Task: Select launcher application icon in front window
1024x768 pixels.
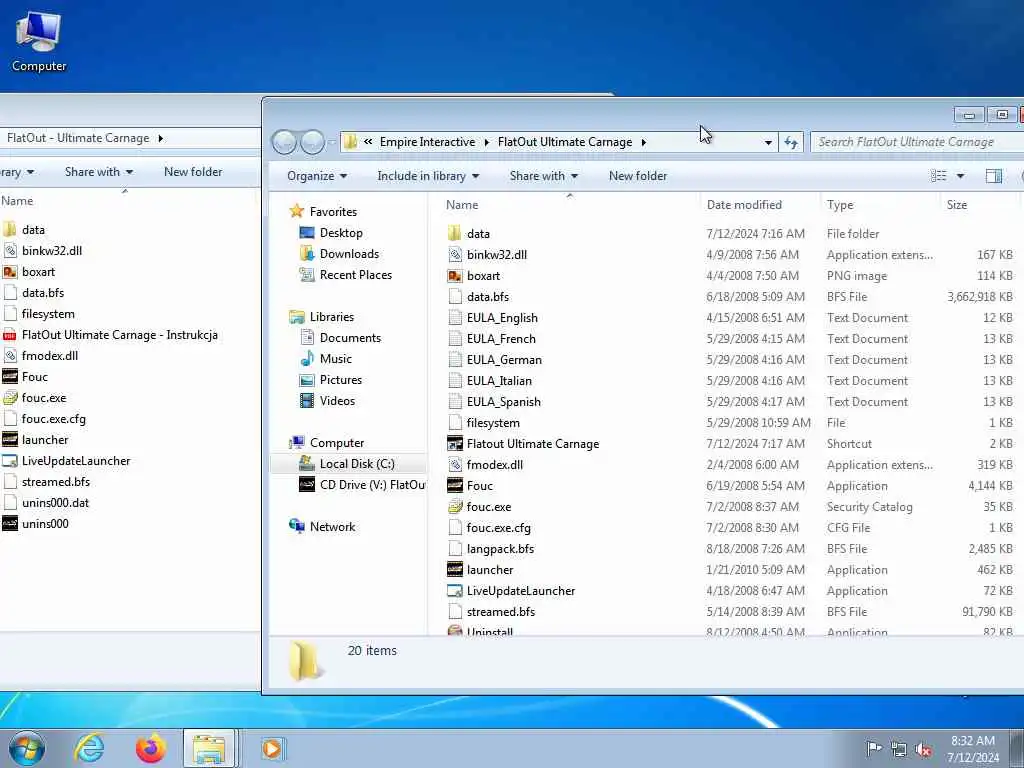Action: click(455, 569)
